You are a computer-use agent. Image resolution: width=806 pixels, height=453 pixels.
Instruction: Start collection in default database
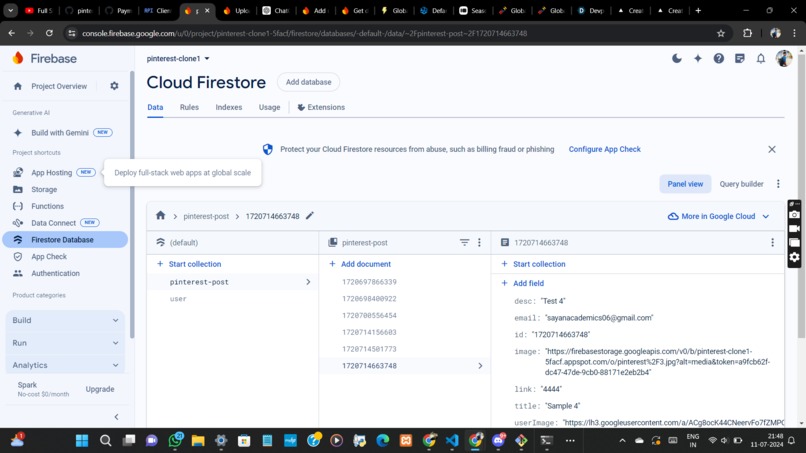click(189, 264)
